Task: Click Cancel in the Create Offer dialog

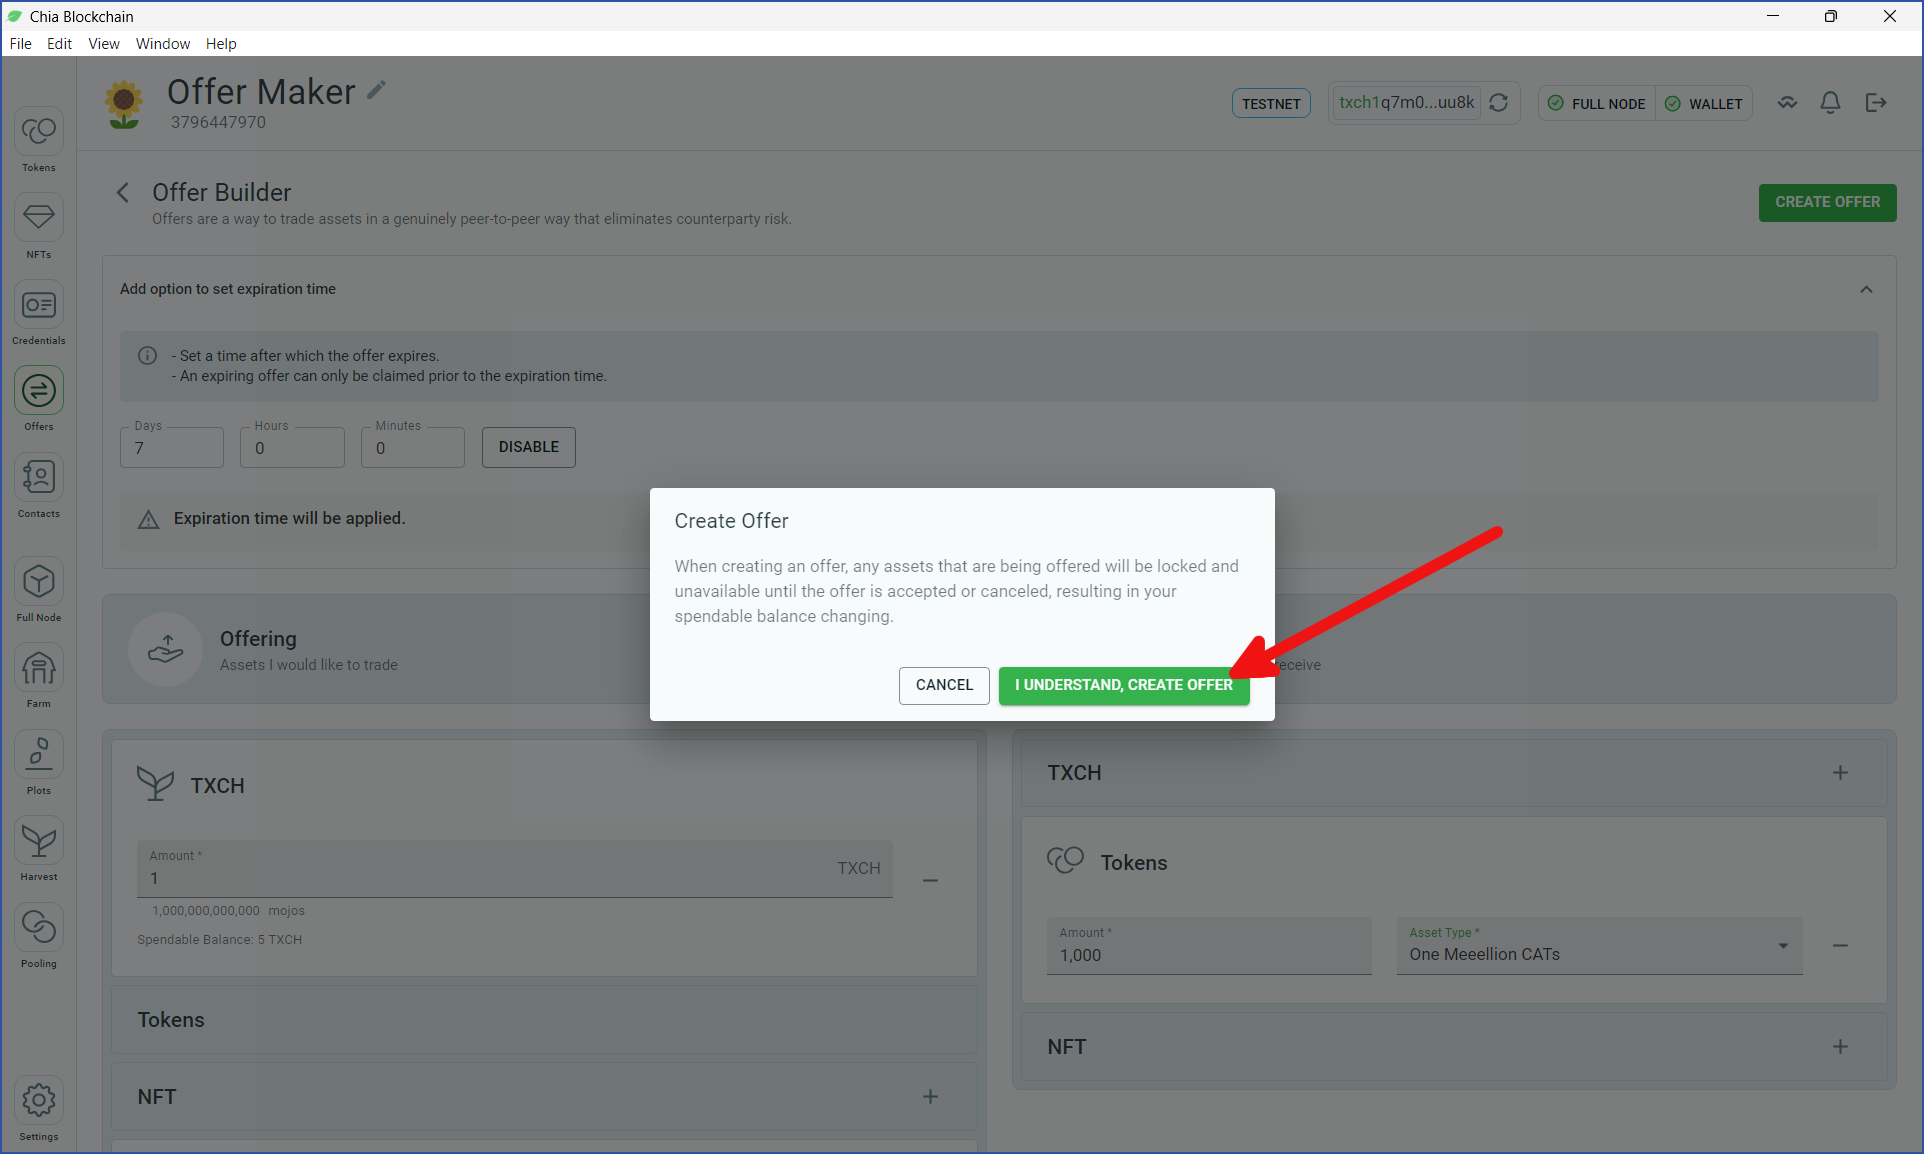Action: click(944, 685)
